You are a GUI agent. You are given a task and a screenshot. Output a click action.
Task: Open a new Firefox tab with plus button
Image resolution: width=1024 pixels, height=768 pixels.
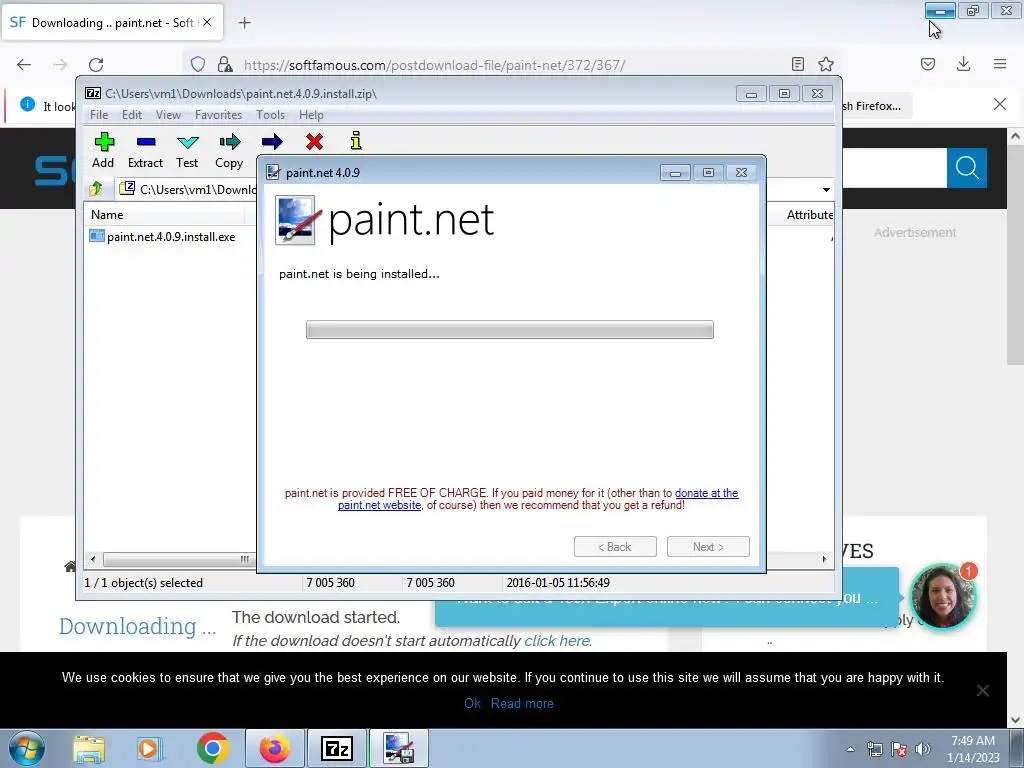point(244,23)
